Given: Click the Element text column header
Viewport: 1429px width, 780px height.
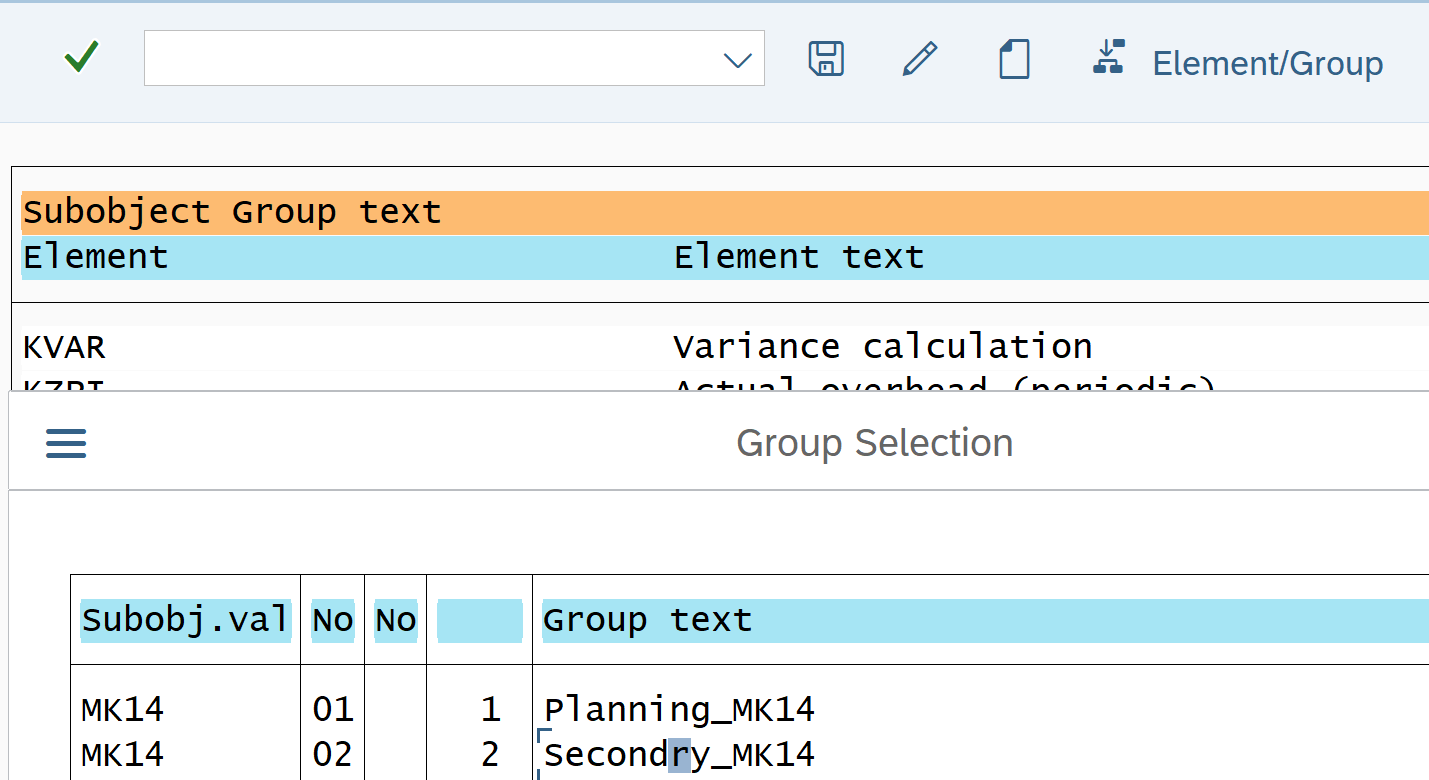Looking at the screenshot, I should [798, 258].
